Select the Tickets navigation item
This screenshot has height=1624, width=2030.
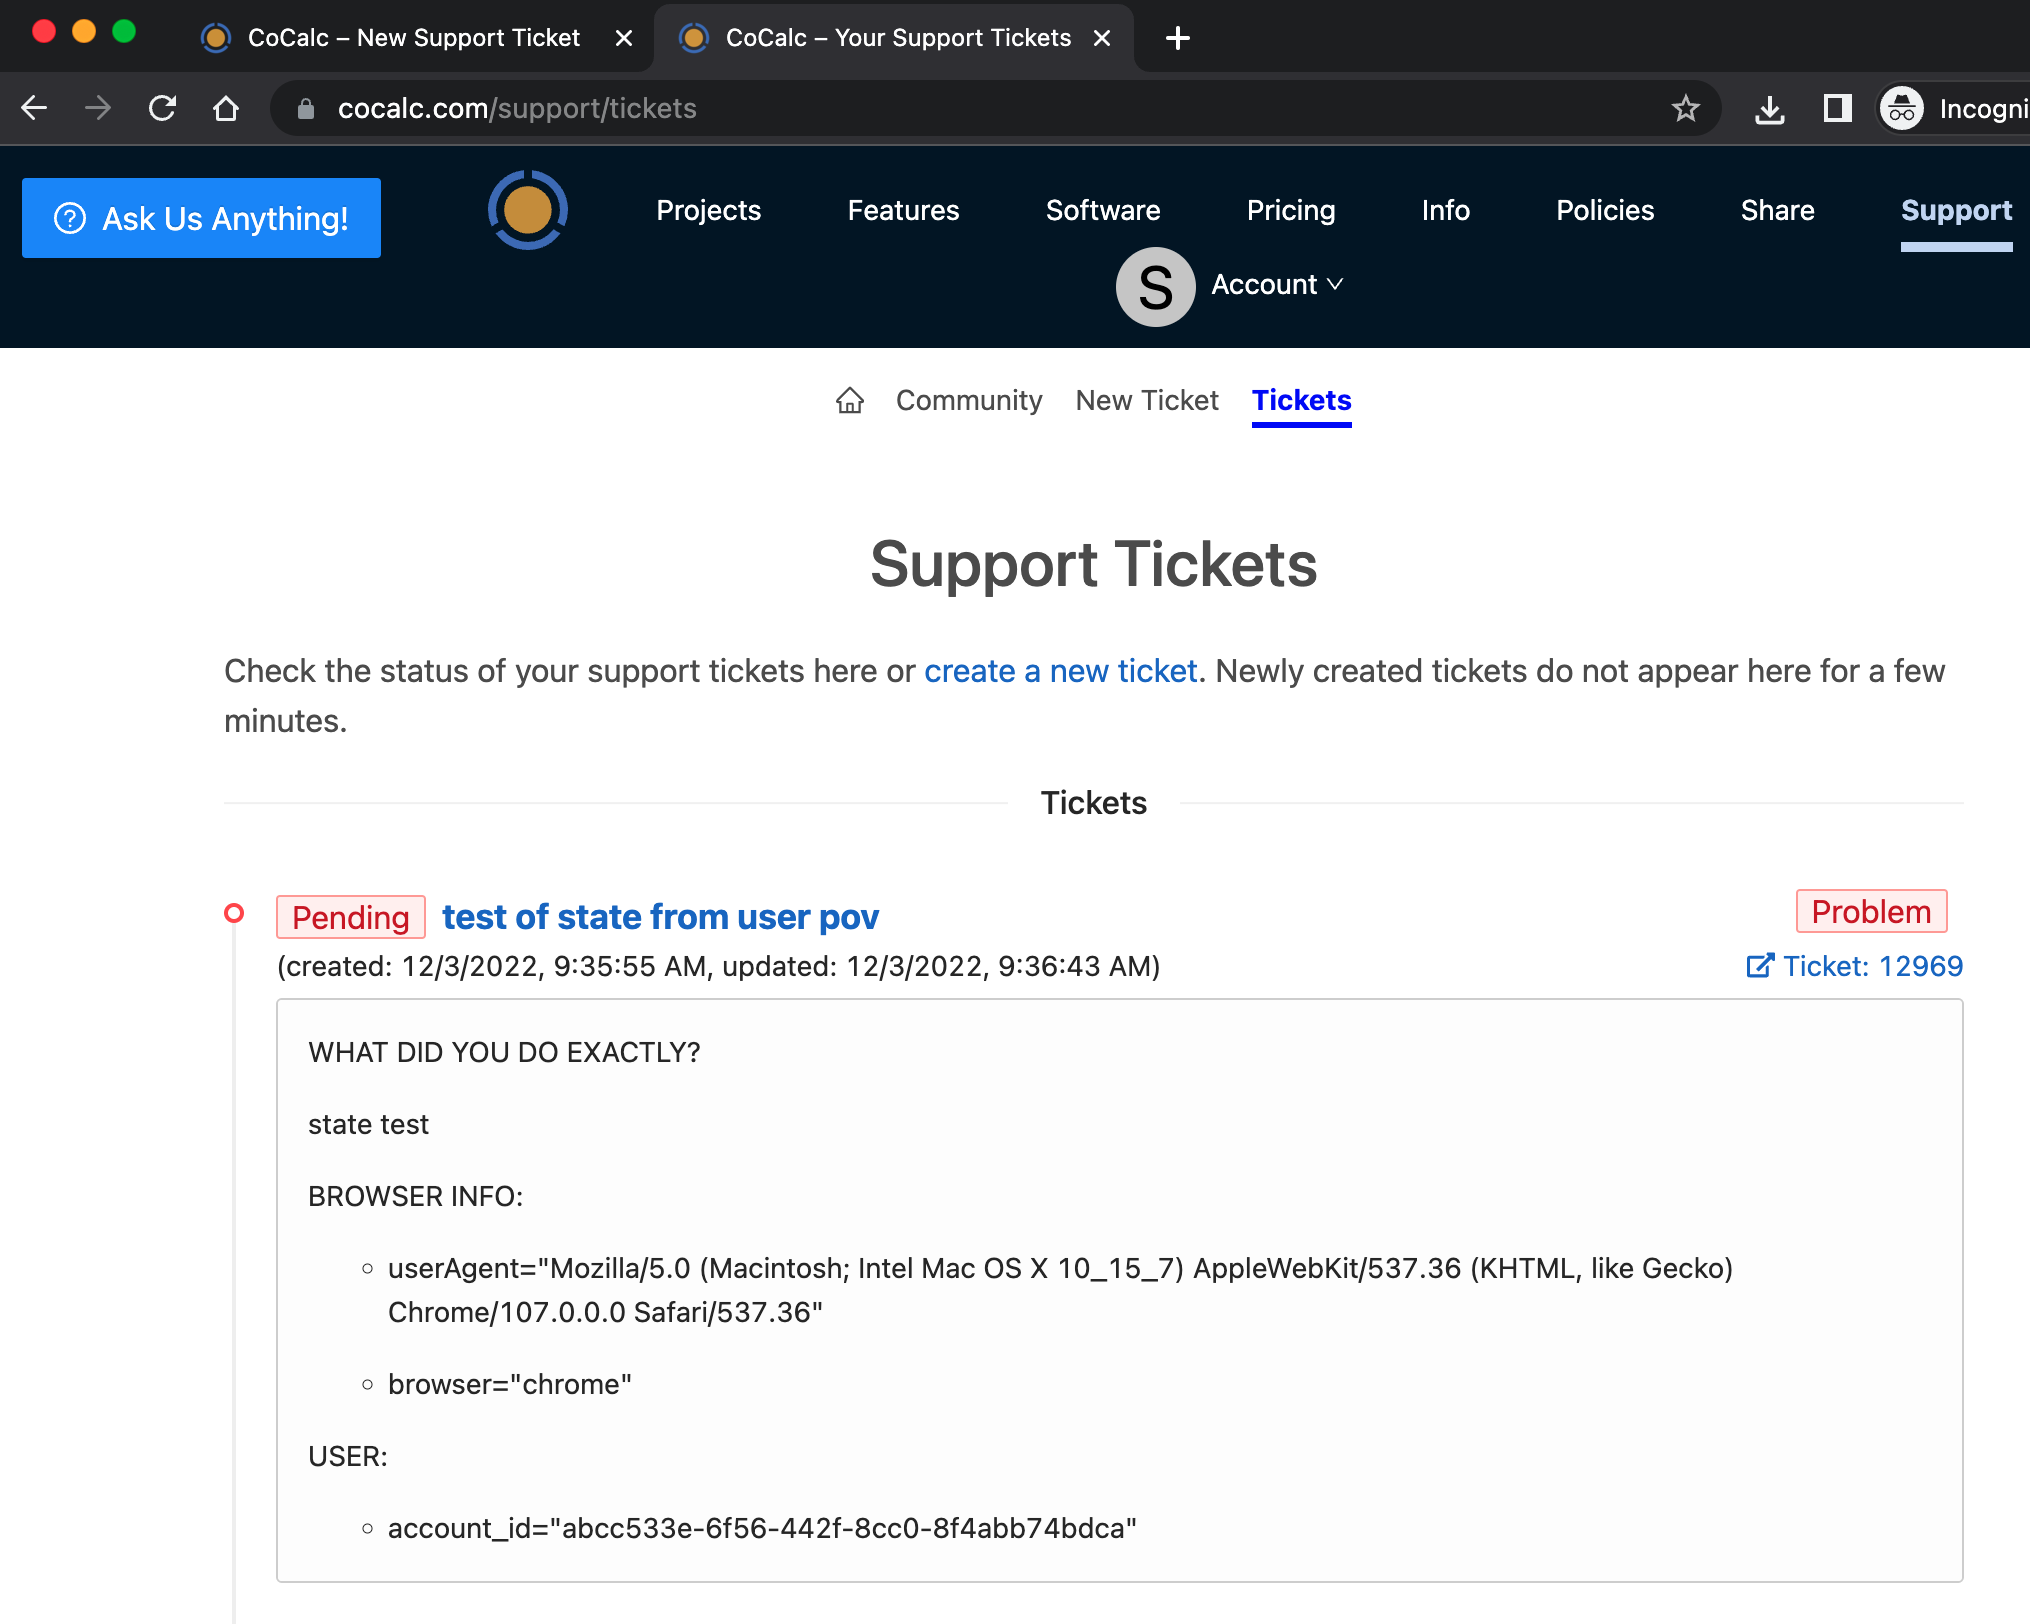(x=1301, y=400)
